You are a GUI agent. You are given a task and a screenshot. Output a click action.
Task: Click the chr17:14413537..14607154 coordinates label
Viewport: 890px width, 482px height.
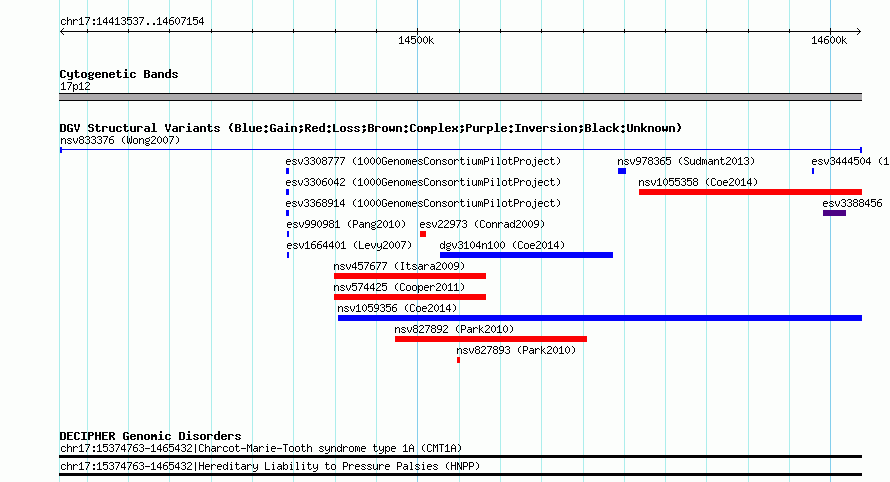click(132, 21)
